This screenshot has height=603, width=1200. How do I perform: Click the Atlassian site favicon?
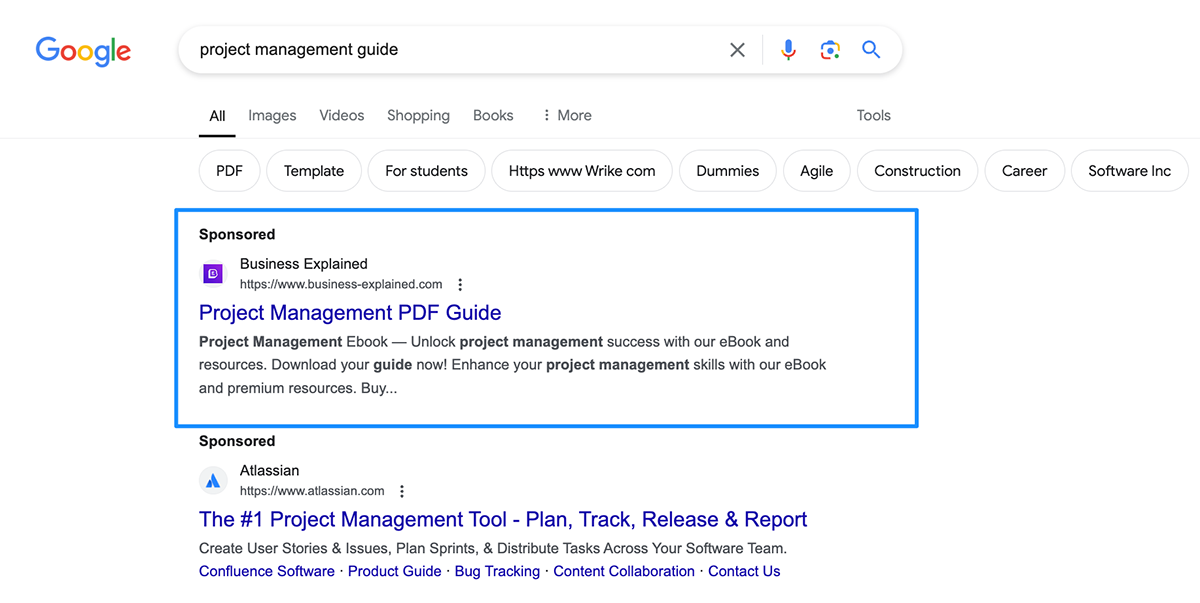(x=213, y=480)
